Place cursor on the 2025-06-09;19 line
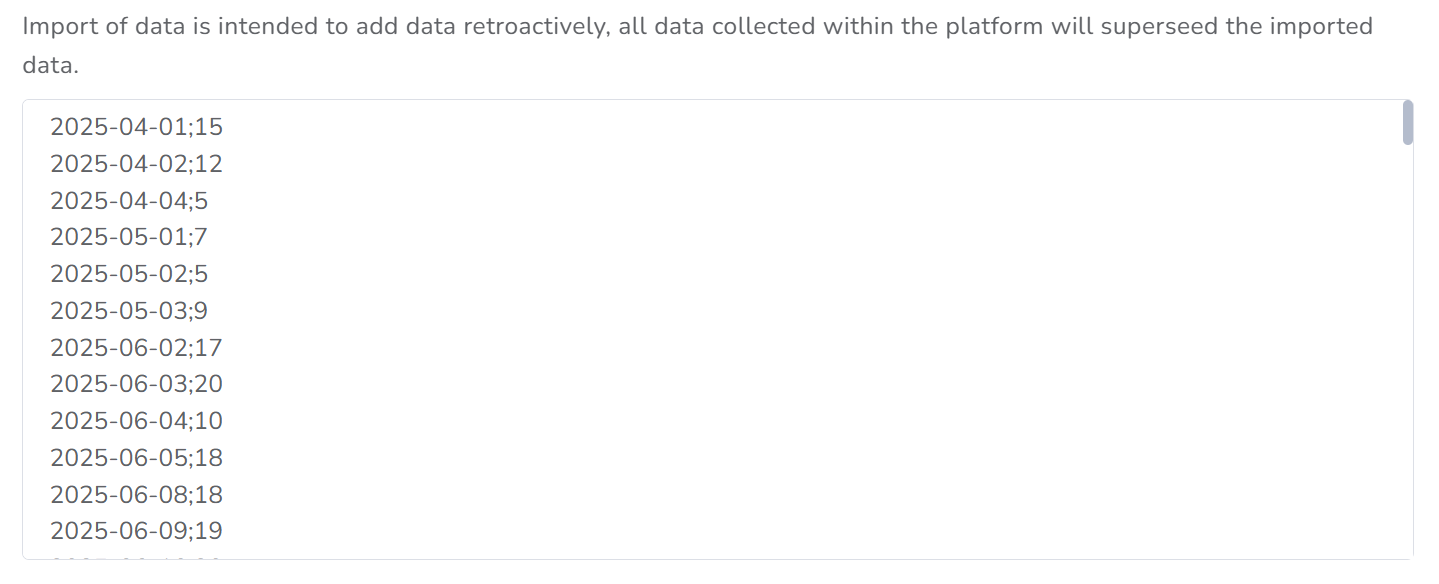Screen dimensions: 1439x584 coord(136,531)
